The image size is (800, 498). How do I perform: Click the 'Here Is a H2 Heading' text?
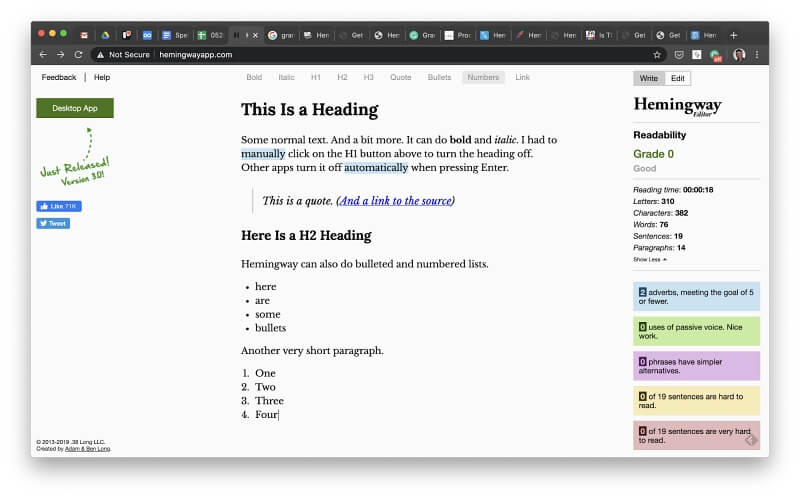coord(306,235)
